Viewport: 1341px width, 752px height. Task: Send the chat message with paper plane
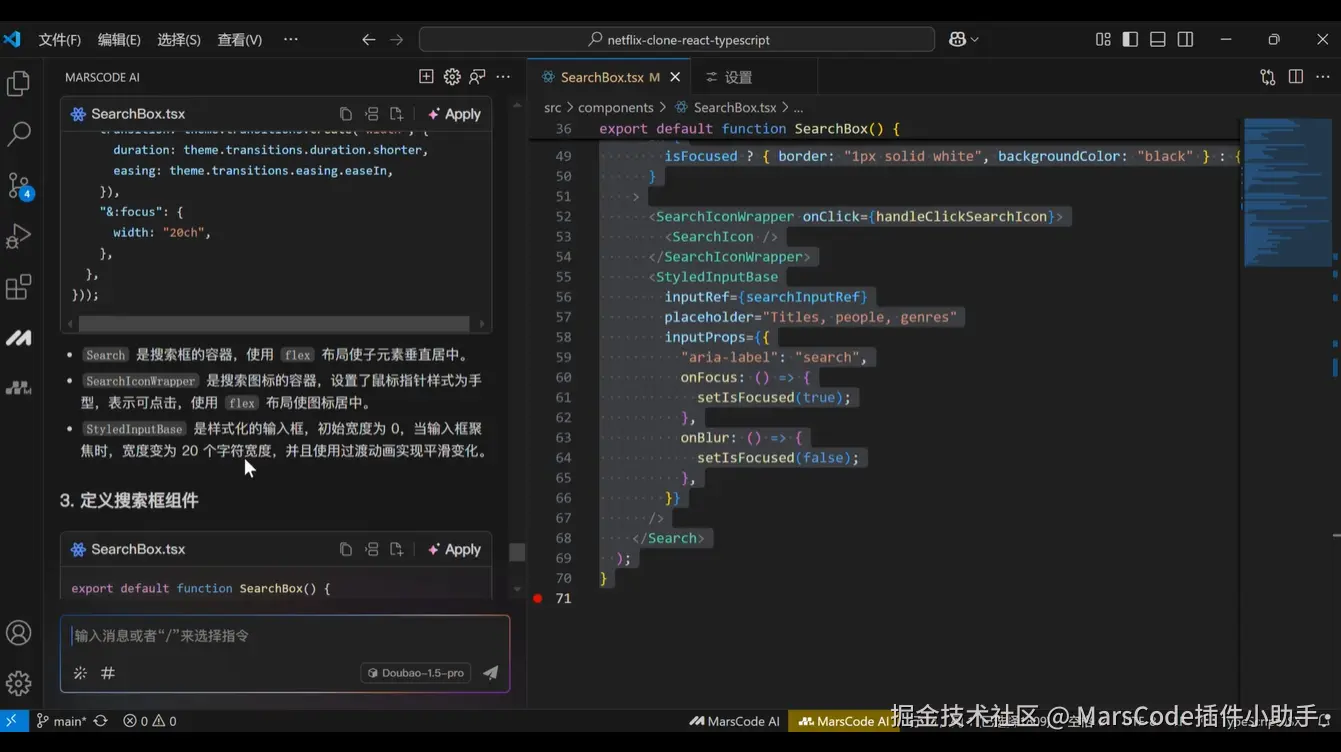click(491, 673)
